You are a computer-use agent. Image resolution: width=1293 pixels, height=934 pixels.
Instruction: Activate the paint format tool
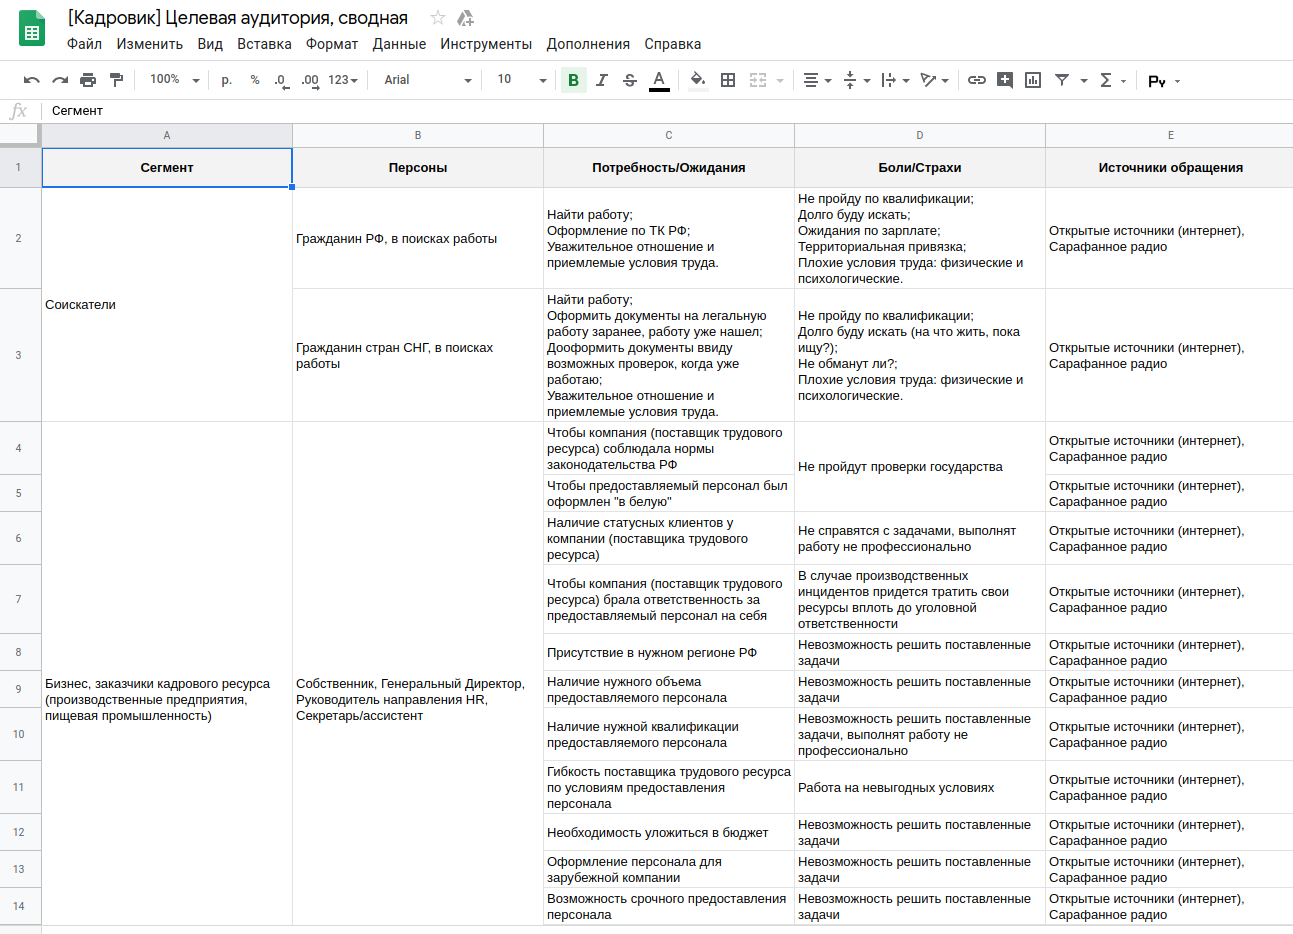click(116, 80)
